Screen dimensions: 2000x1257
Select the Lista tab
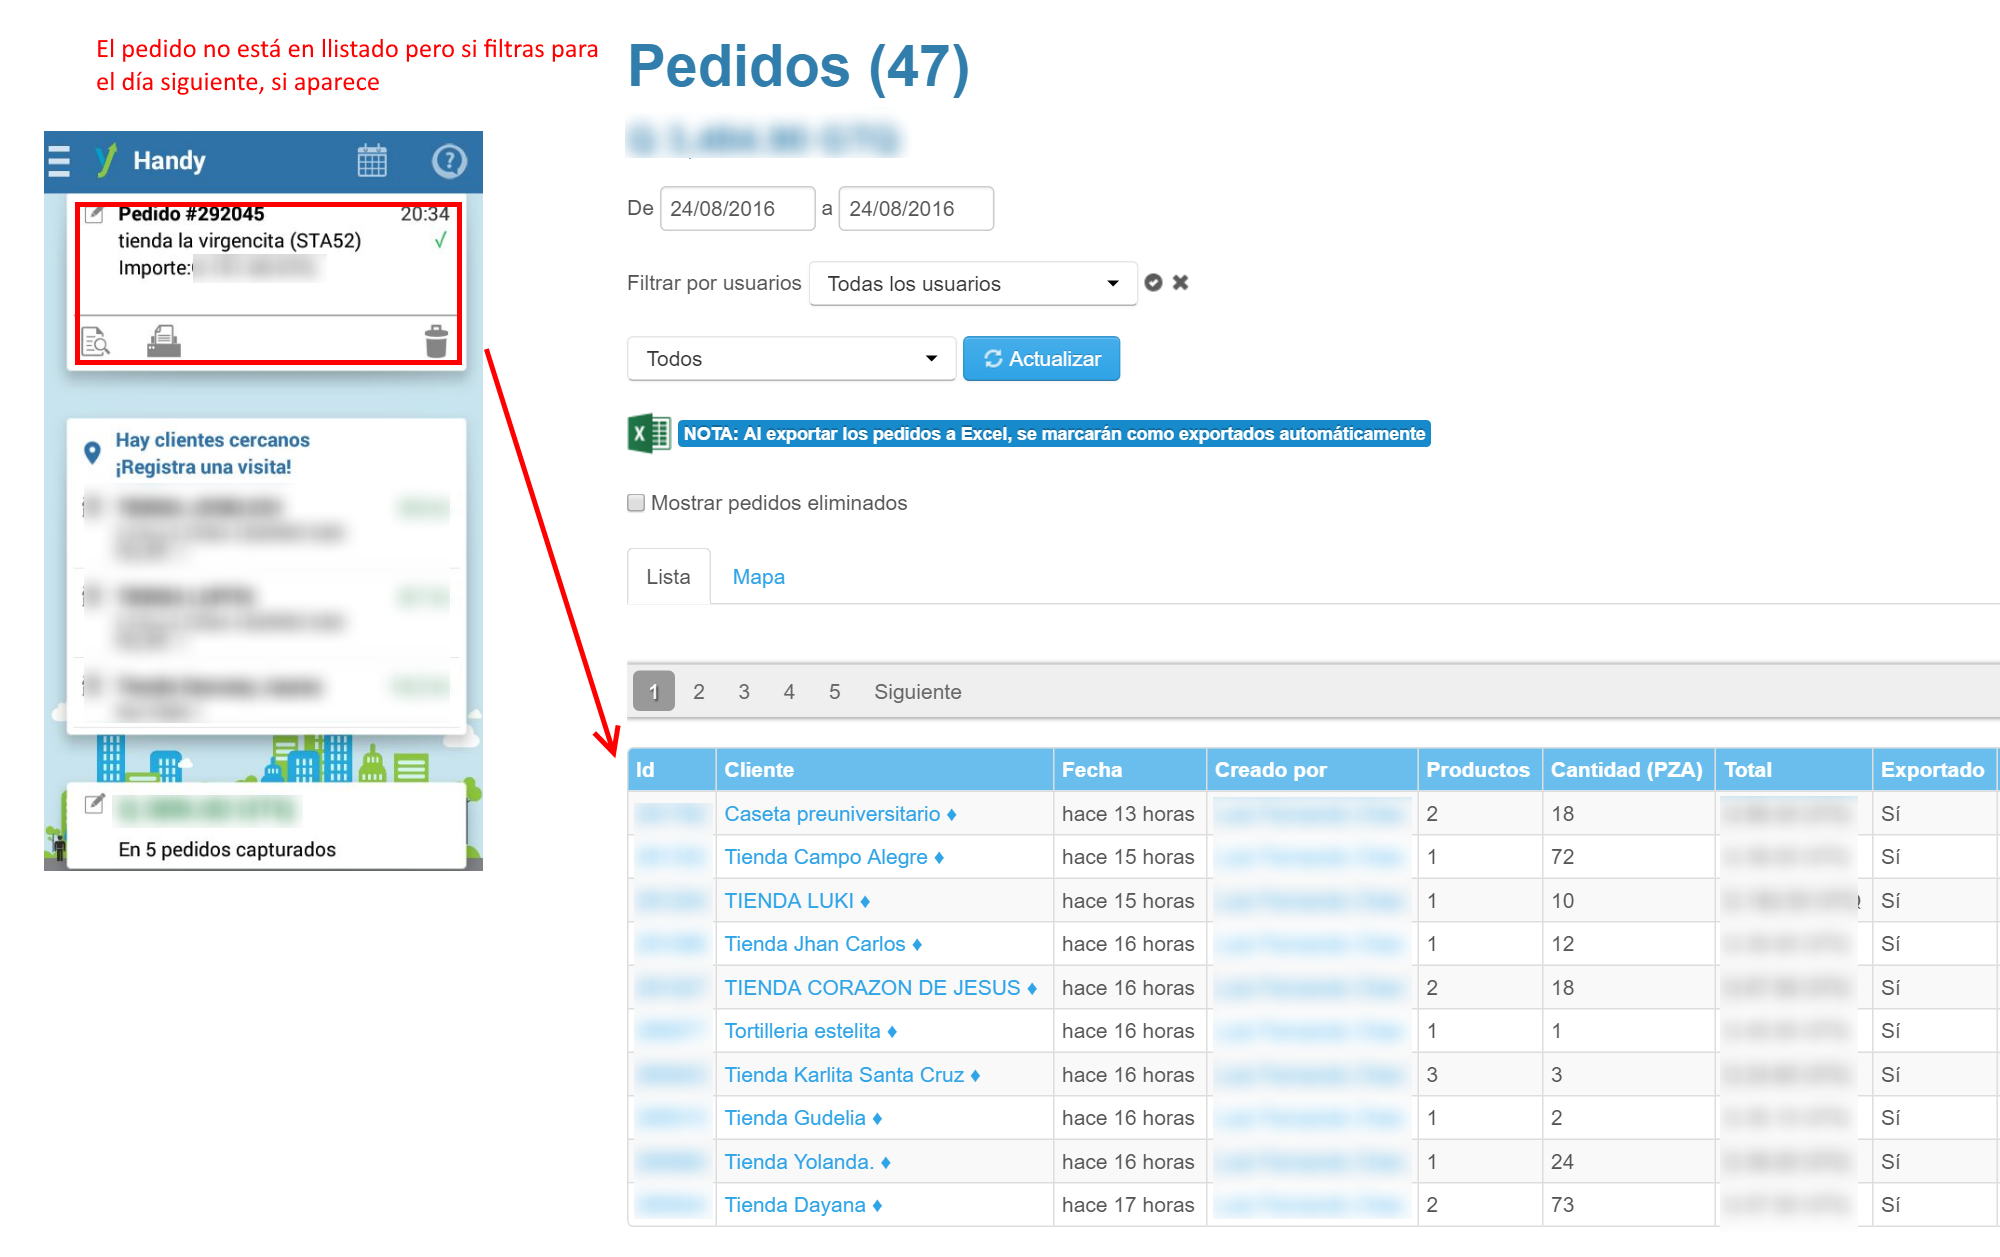668,577
